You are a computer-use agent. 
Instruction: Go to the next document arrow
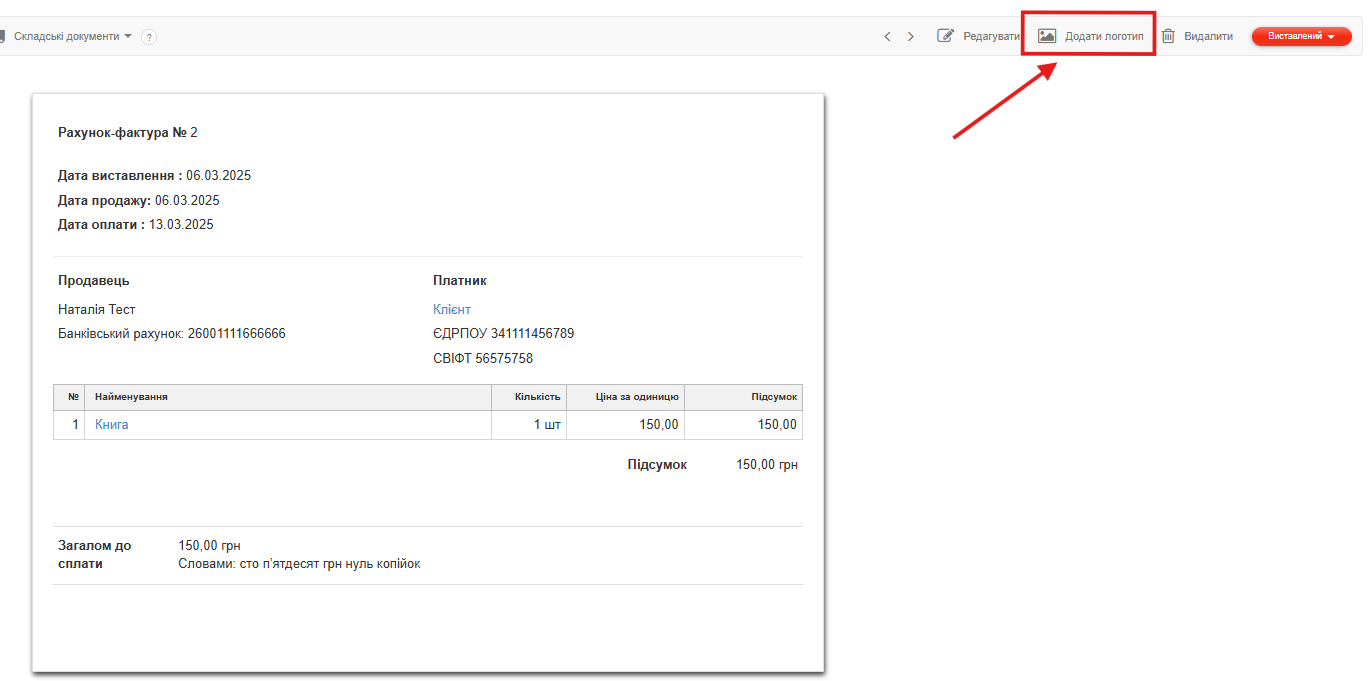coord(910,37)
